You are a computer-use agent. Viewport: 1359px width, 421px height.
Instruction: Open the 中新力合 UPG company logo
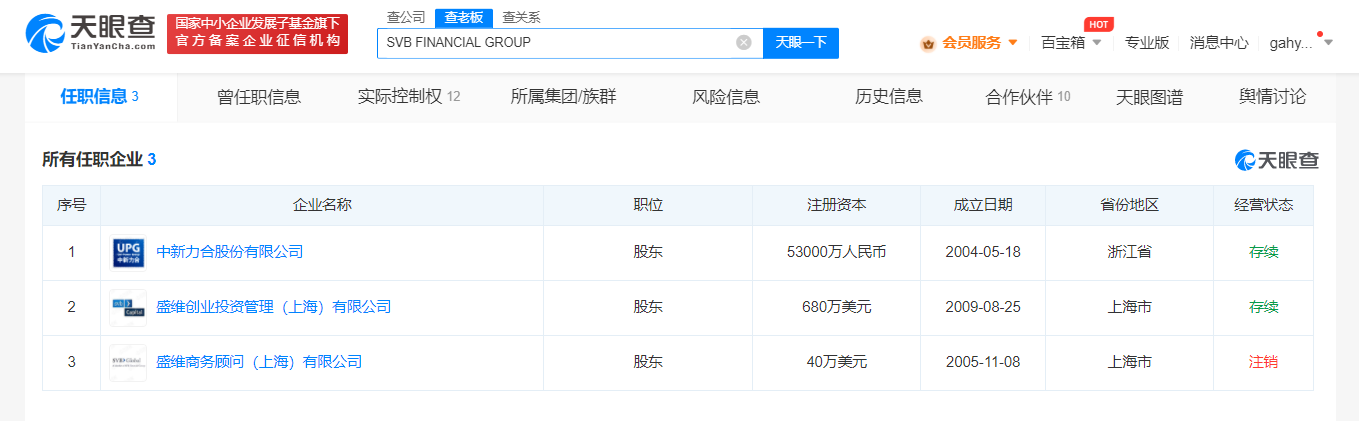129,252
